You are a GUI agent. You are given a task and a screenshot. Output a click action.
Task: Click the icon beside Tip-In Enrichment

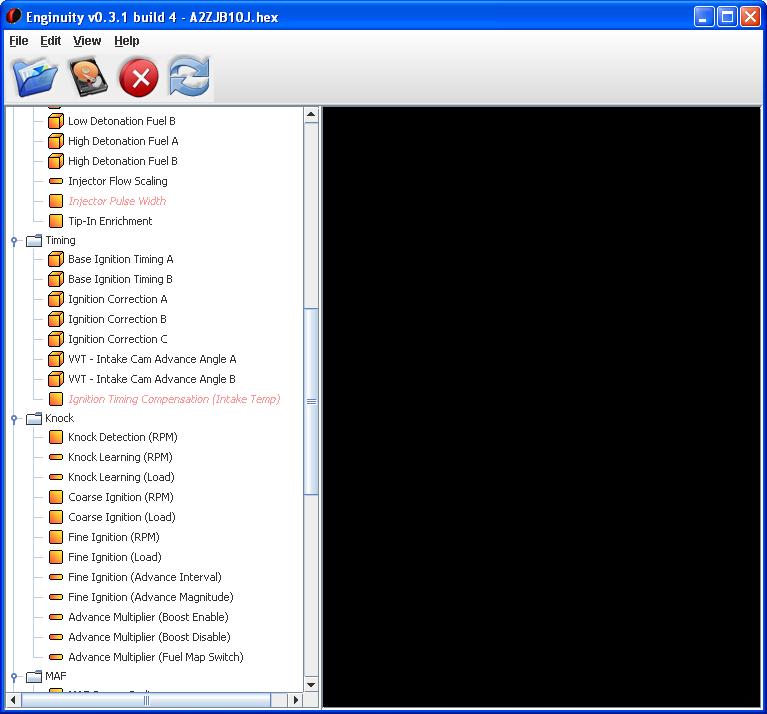point(56,221)
